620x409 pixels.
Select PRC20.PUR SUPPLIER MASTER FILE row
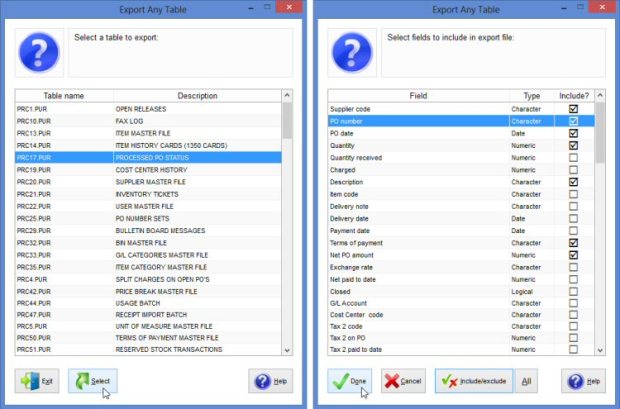pos(148,182)
